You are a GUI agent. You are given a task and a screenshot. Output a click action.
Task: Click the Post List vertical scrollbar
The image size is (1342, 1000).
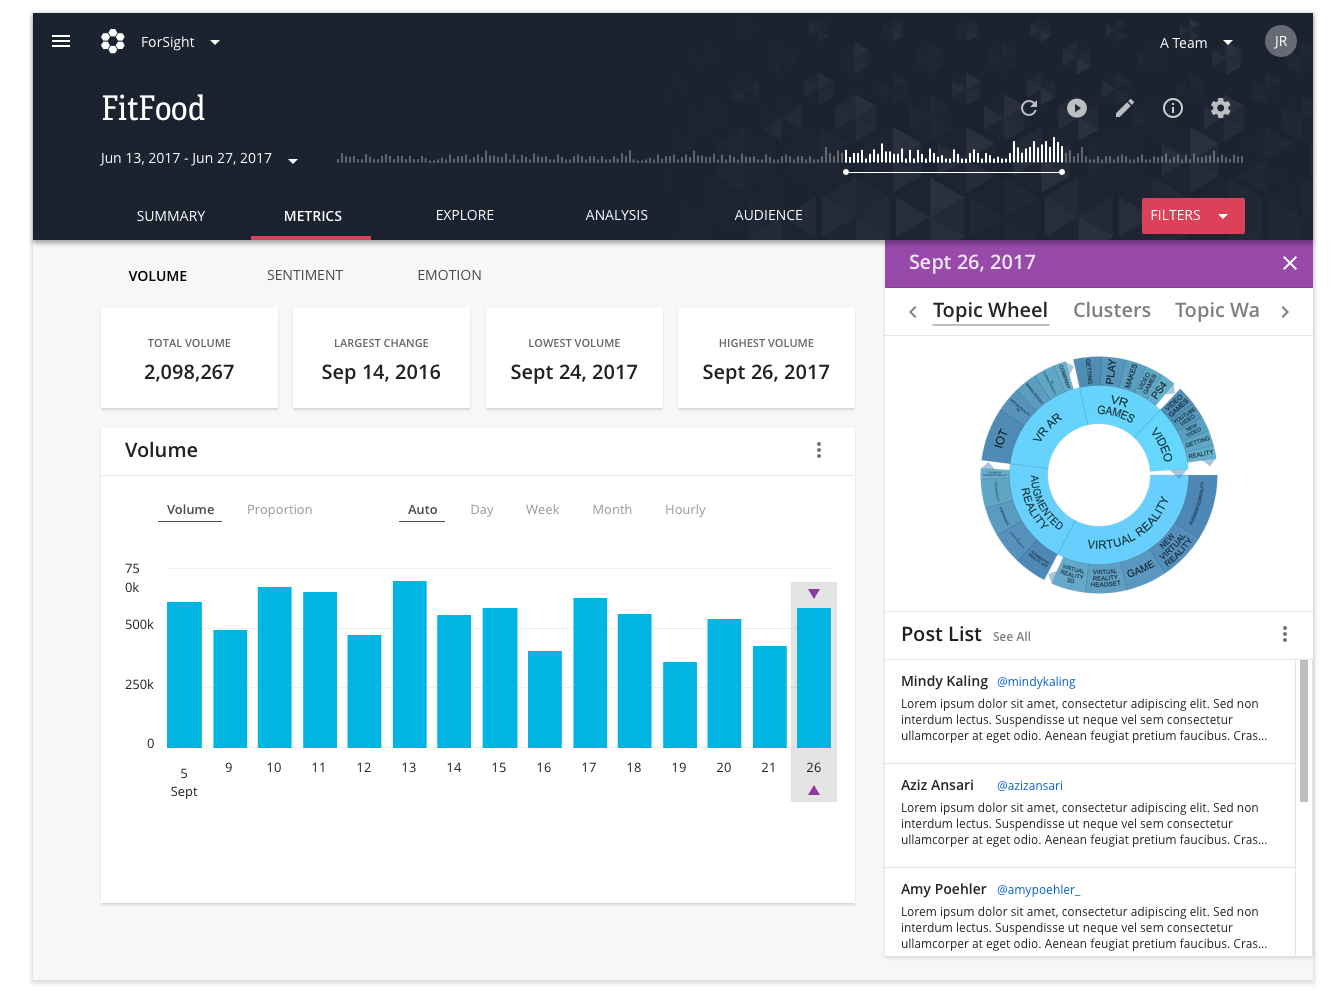click(1304, 731)
